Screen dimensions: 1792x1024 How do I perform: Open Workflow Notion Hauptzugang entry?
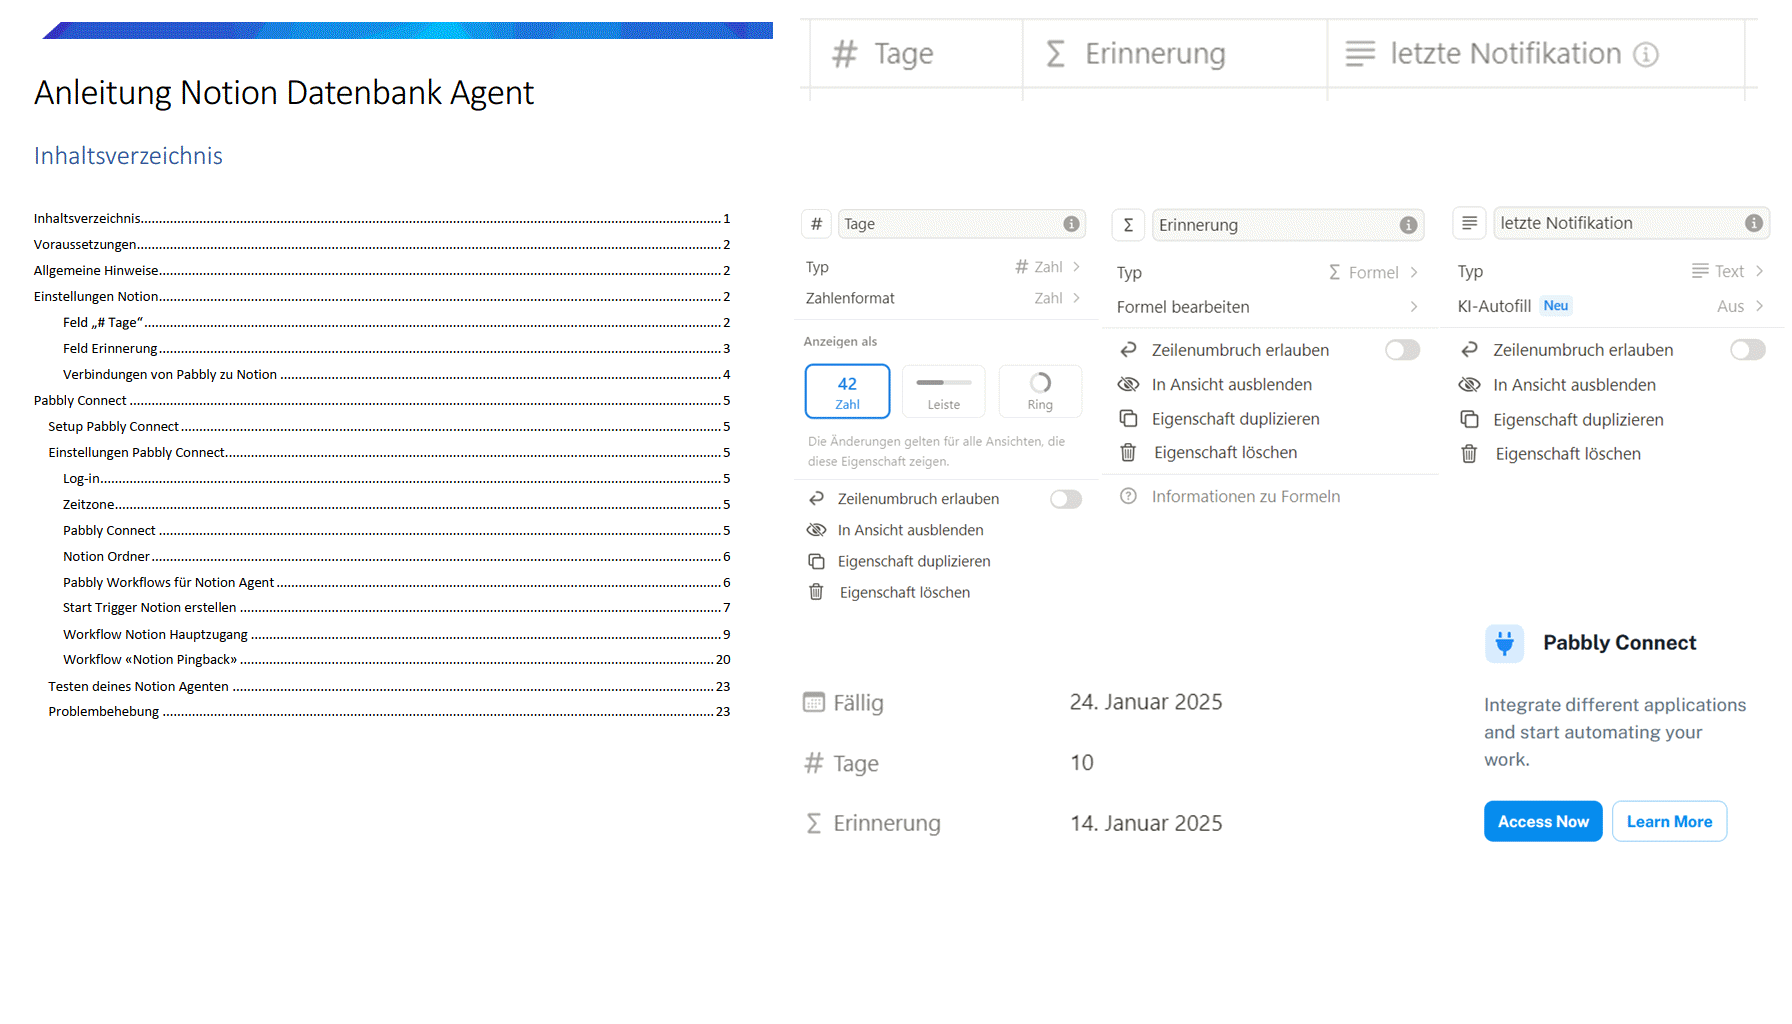[396, 635]
